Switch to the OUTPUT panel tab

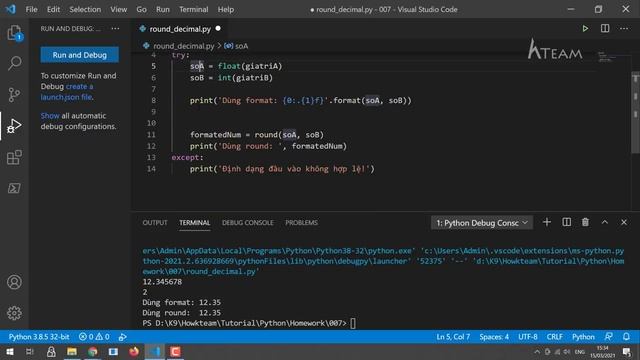155,222
